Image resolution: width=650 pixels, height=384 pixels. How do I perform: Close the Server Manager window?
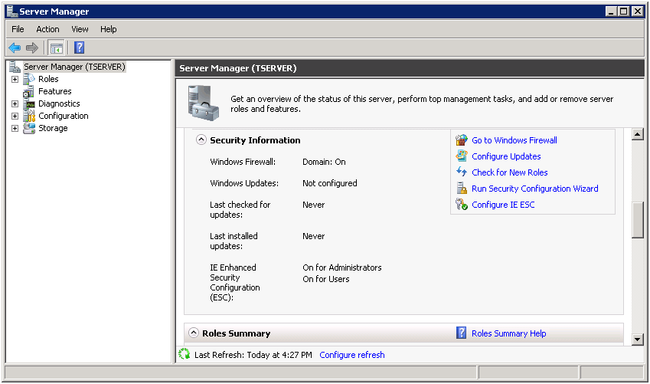tap(637, 11)
